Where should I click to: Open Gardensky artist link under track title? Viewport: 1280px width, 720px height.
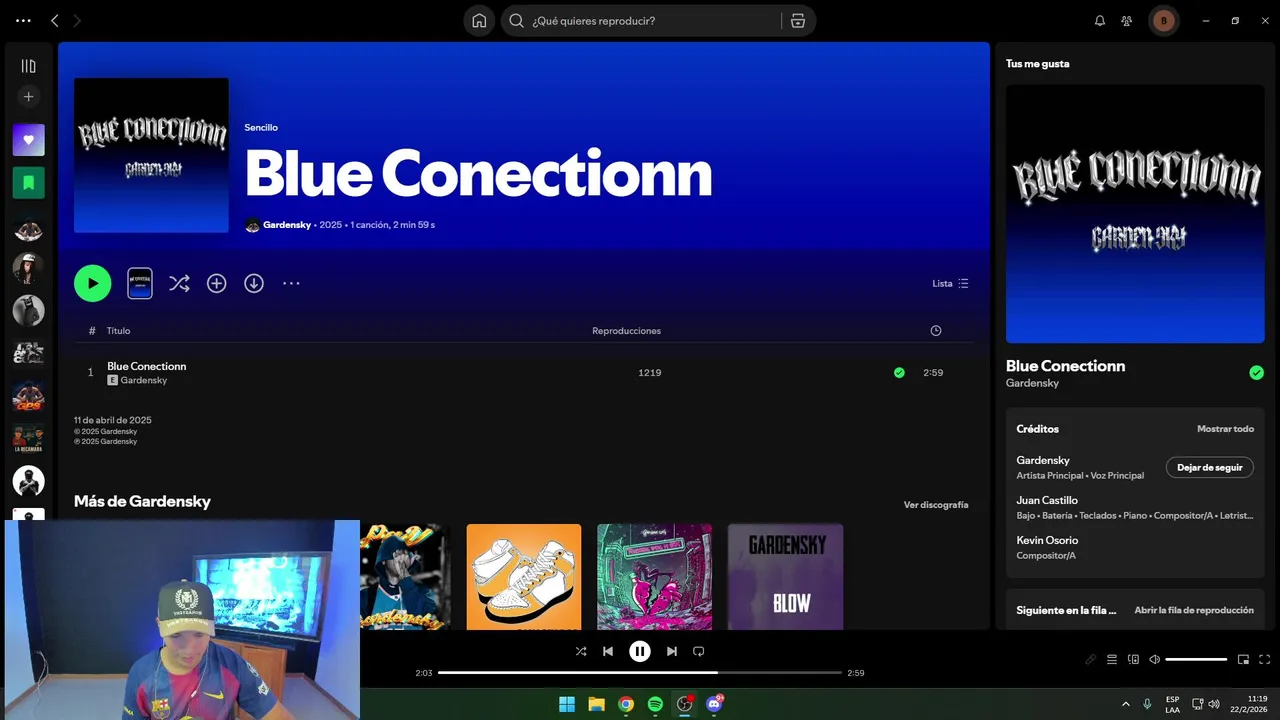144,380
